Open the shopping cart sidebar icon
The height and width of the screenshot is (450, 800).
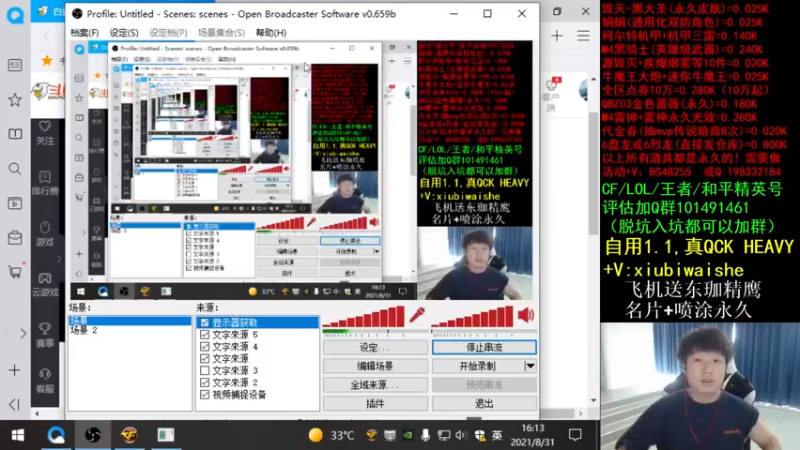(15, 272)
